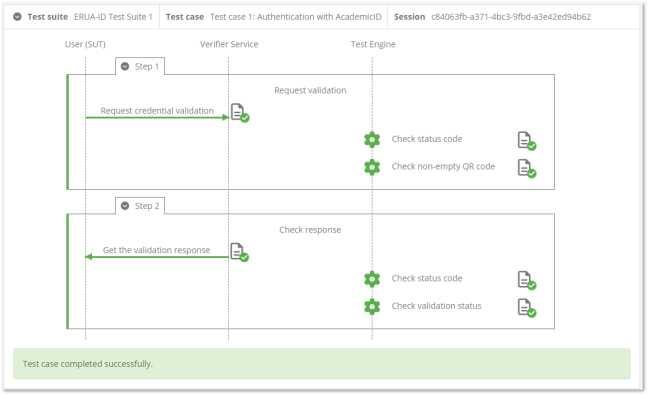Click gear icon beside Check validation status
Viewport: 648px width, 395px height.
coord(372,307)
